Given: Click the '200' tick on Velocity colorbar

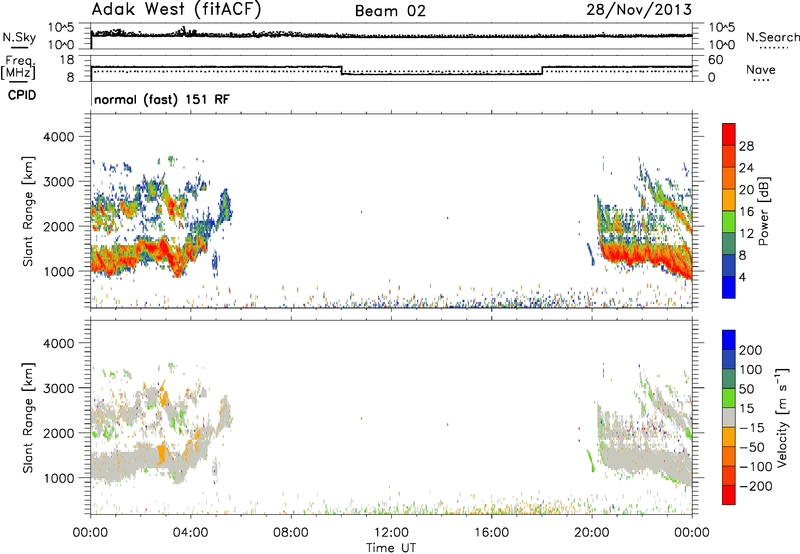Looking at the screenshot, I should tap(750, 350).
